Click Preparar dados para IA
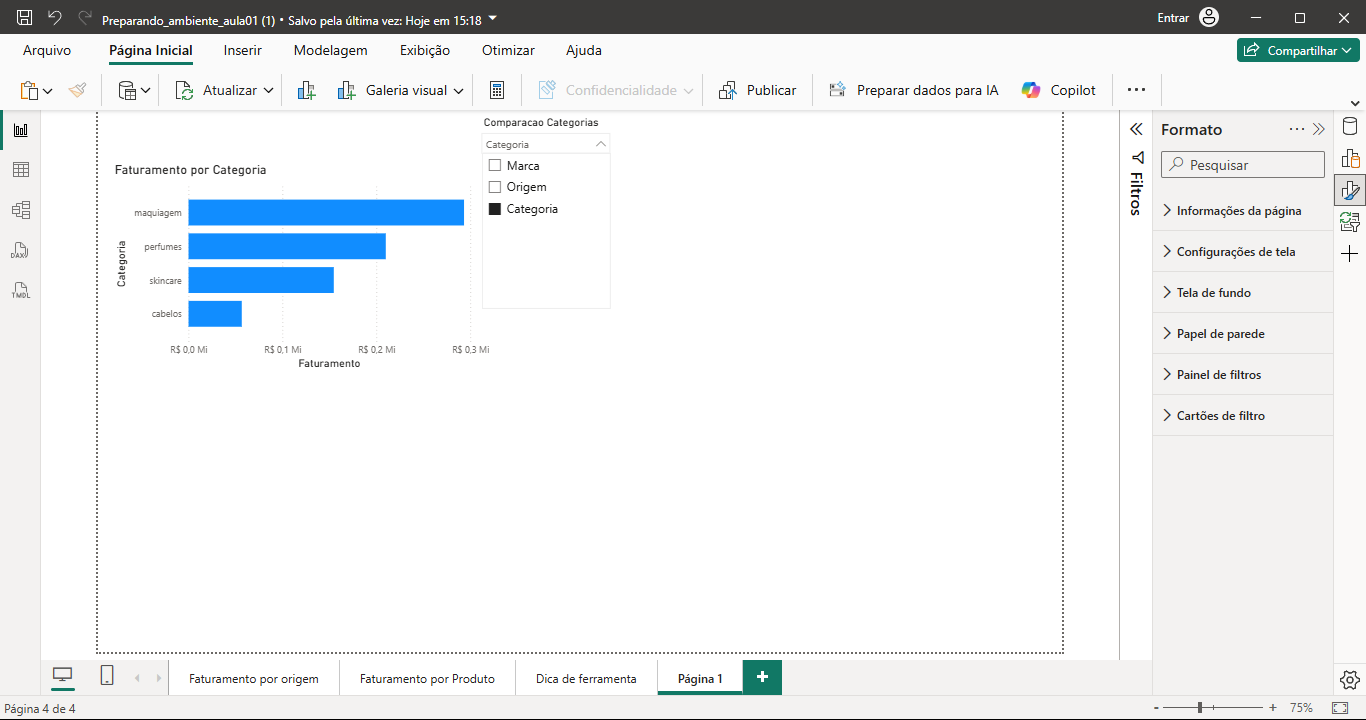Image resolution: width=1366 pixels, height=720 pixels. coord(914,90)
